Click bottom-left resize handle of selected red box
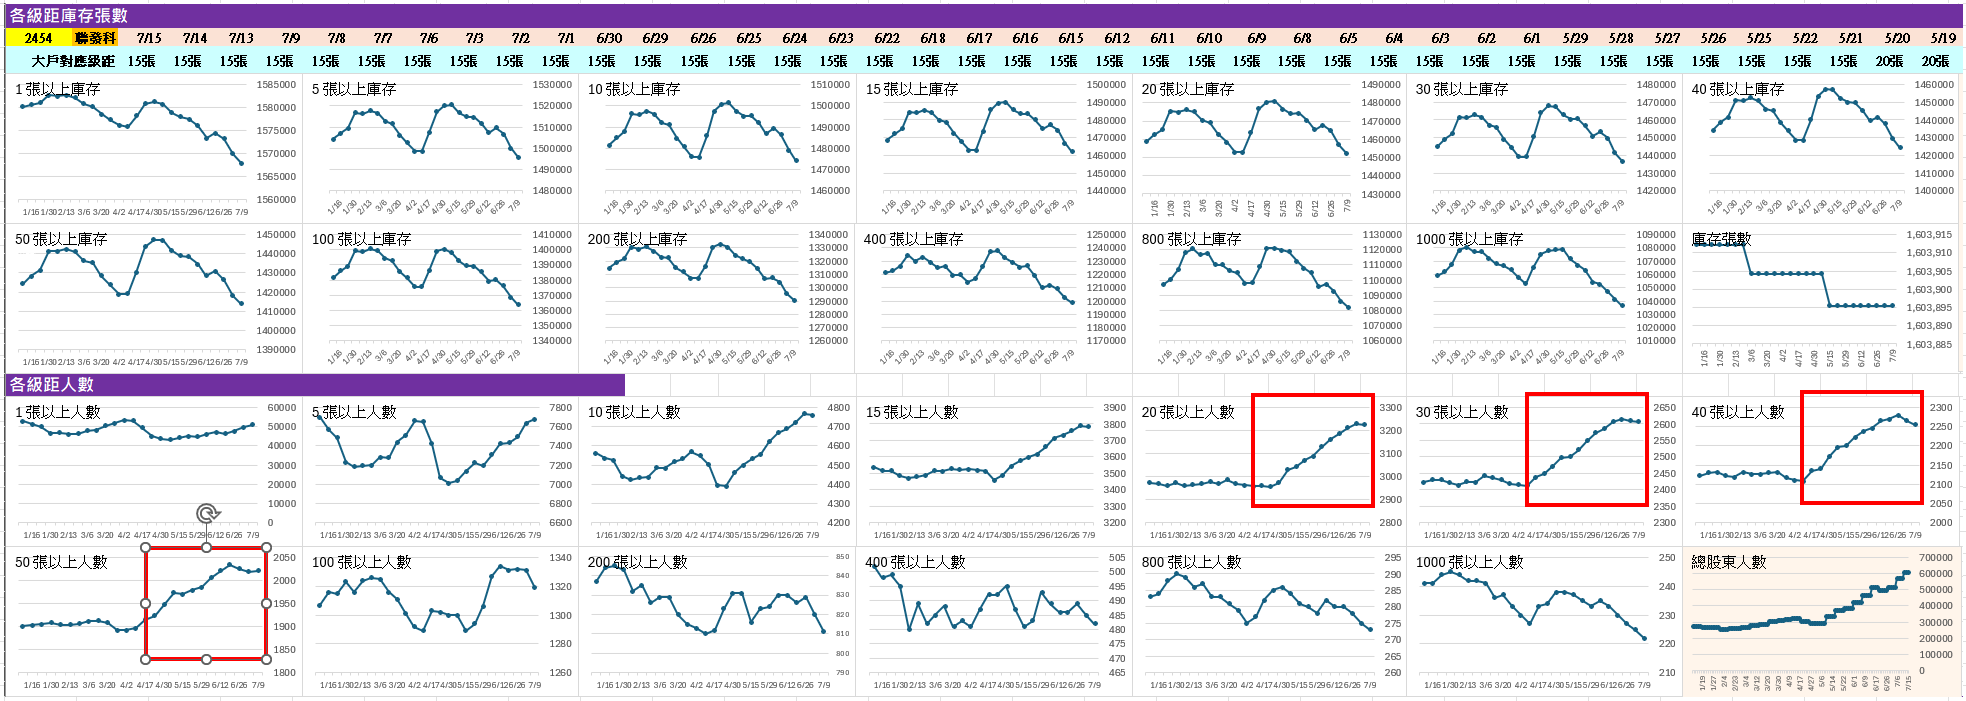1966x701 pixels. pyautogui.click(x=146, y=659)
